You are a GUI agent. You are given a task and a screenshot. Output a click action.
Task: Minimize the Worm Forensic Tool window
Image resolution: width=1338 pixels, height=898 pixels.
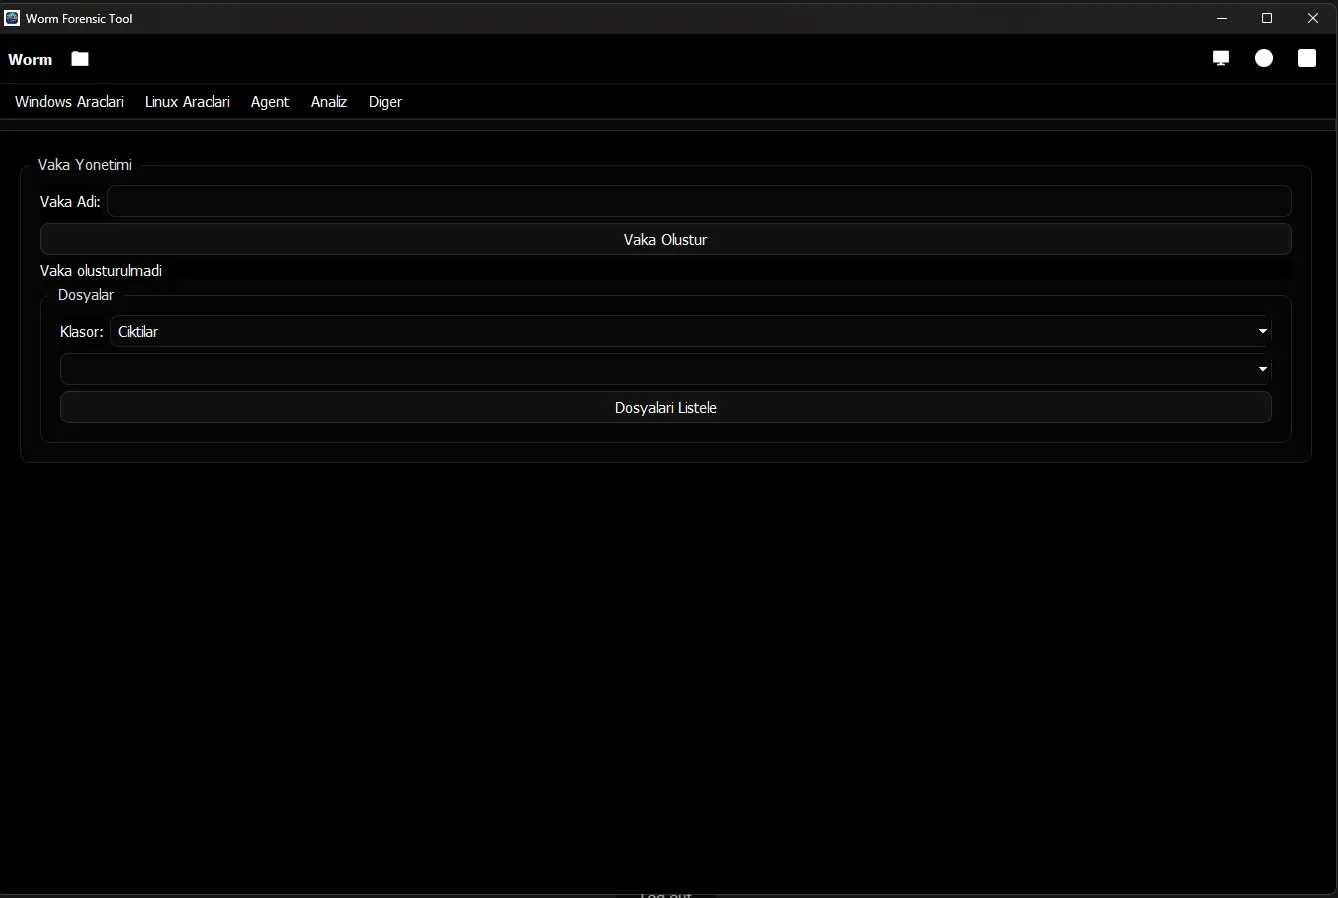click(x=1222, y=18)
